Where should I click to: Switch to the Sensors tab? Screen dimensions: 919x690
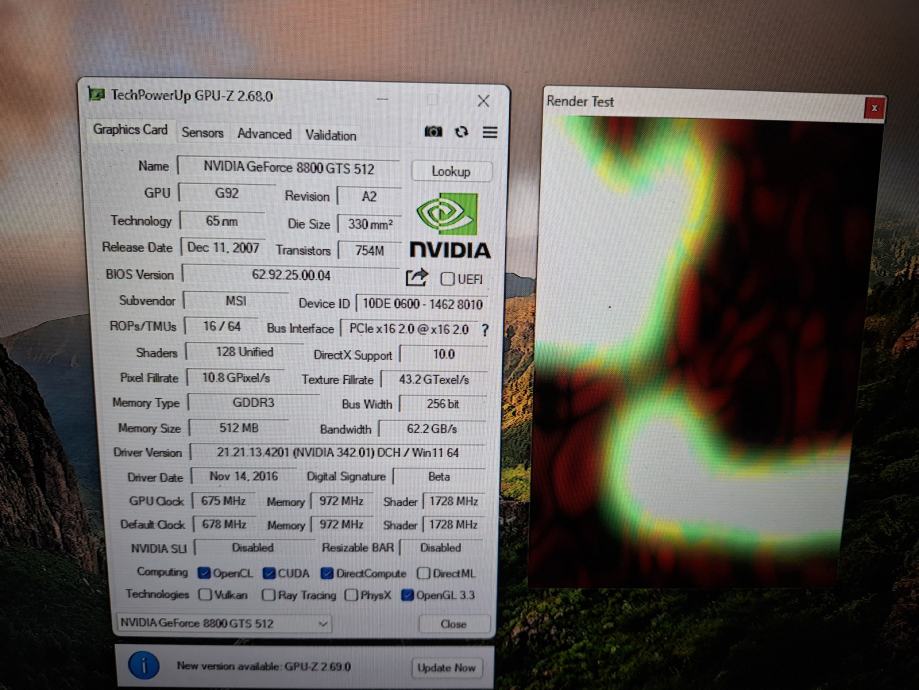(202, 133)
